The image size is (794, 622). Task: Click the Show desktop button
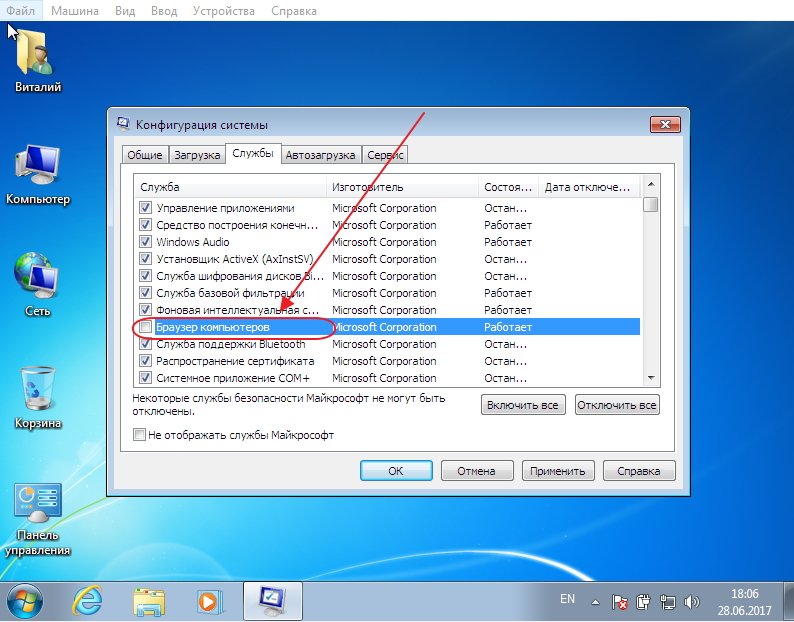pos(788,602)
